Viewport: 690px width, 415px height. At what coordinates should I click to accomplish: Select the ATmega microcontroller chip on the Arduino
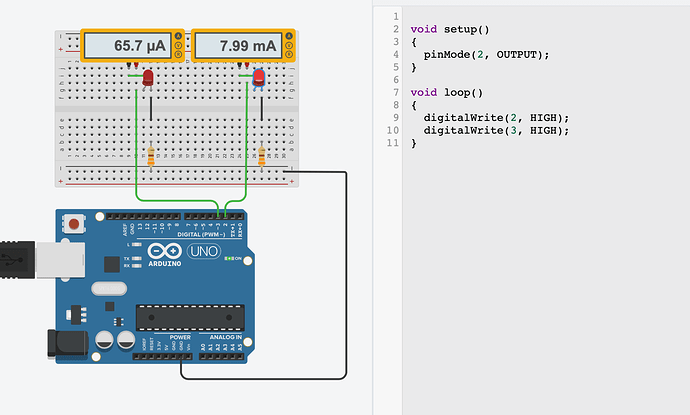pos(190,317)
